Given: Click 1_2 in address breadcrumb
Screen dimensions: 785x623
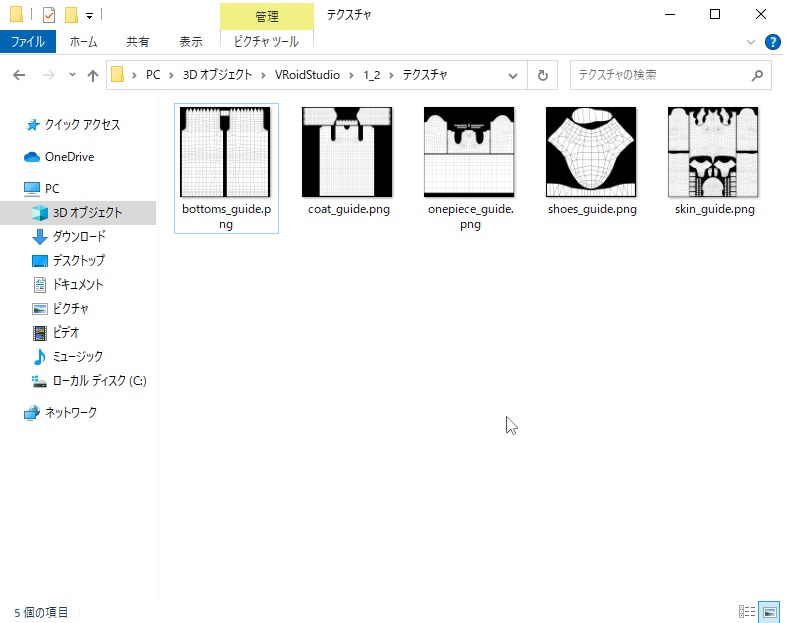Looking at the screenshot, I should 371,75.
